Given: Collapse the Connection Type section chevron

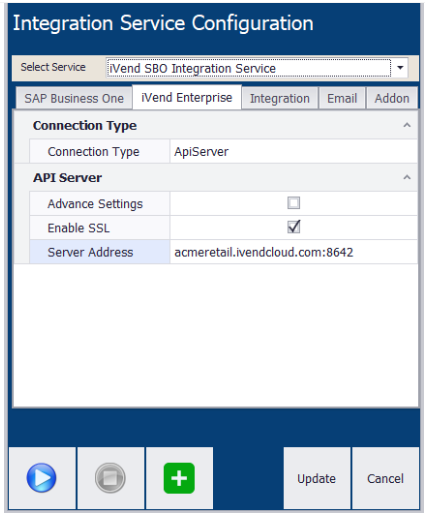Looking at the screenshot, I should [407, 125].
